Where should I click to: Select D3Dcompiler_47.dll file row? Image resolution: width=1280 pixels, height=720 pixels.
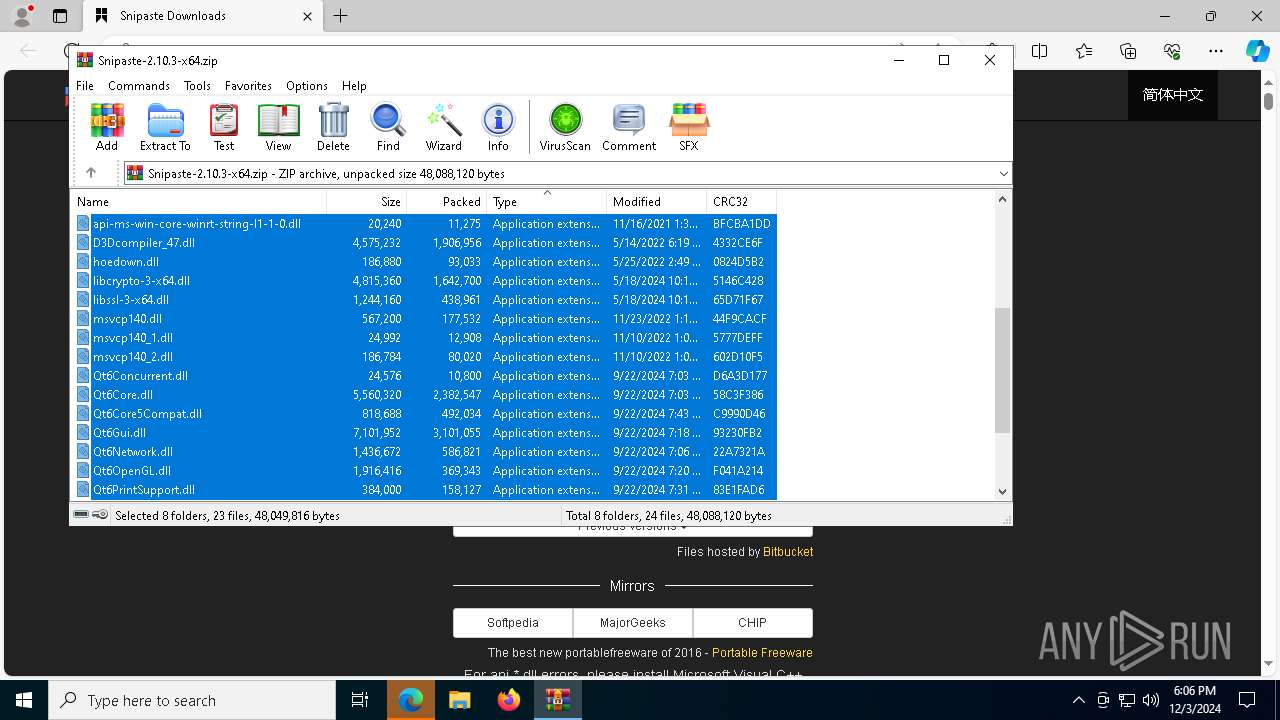tap(424, 243)
